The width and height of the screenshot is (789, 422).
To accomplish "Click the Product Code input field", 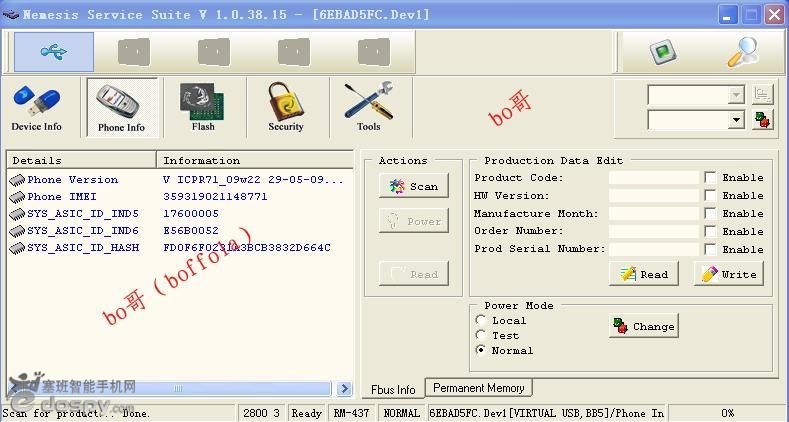I will [x=654, y=178].
